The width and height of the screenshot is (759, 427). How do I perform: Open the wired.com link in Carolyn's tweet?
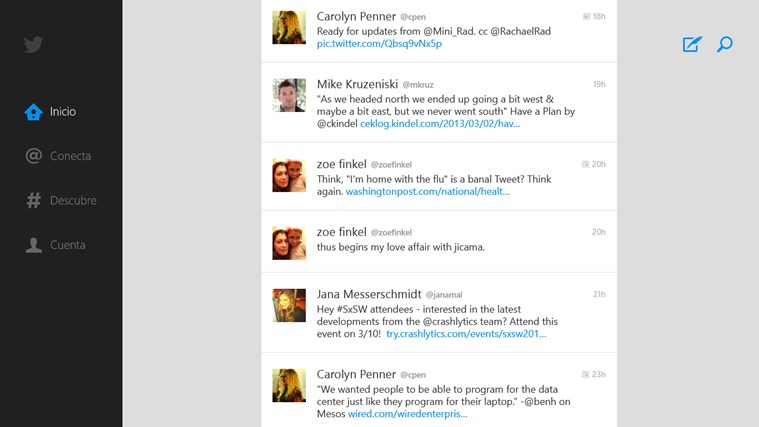[407, 413]
